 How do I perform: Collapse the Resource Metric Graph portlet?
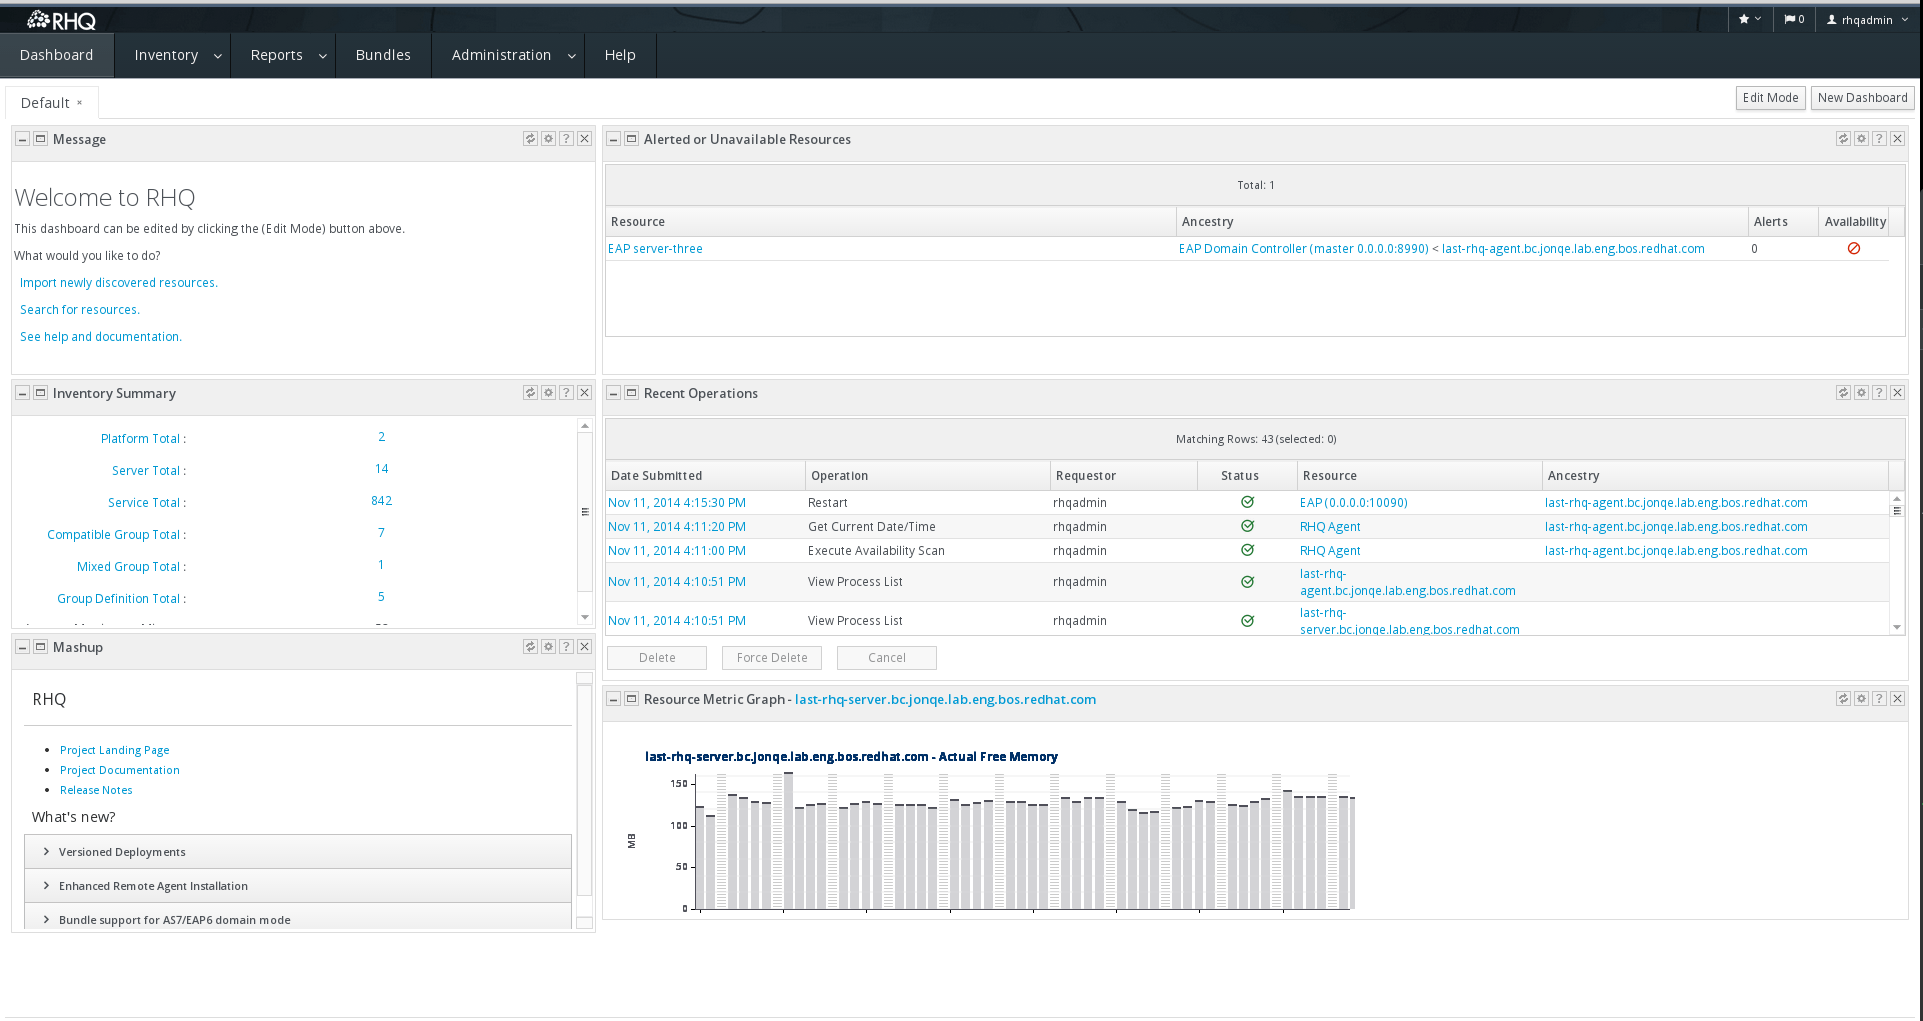click(613, 699)
